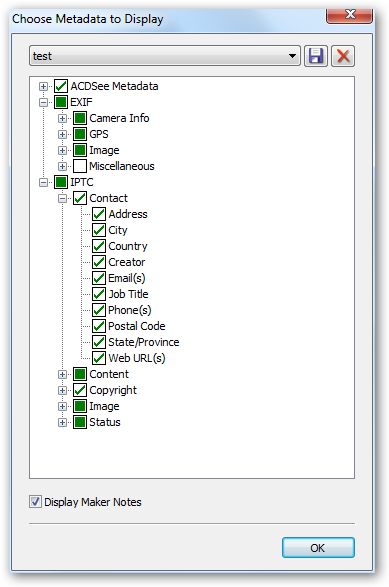Select the State/Province tree item

click(144, 342)
